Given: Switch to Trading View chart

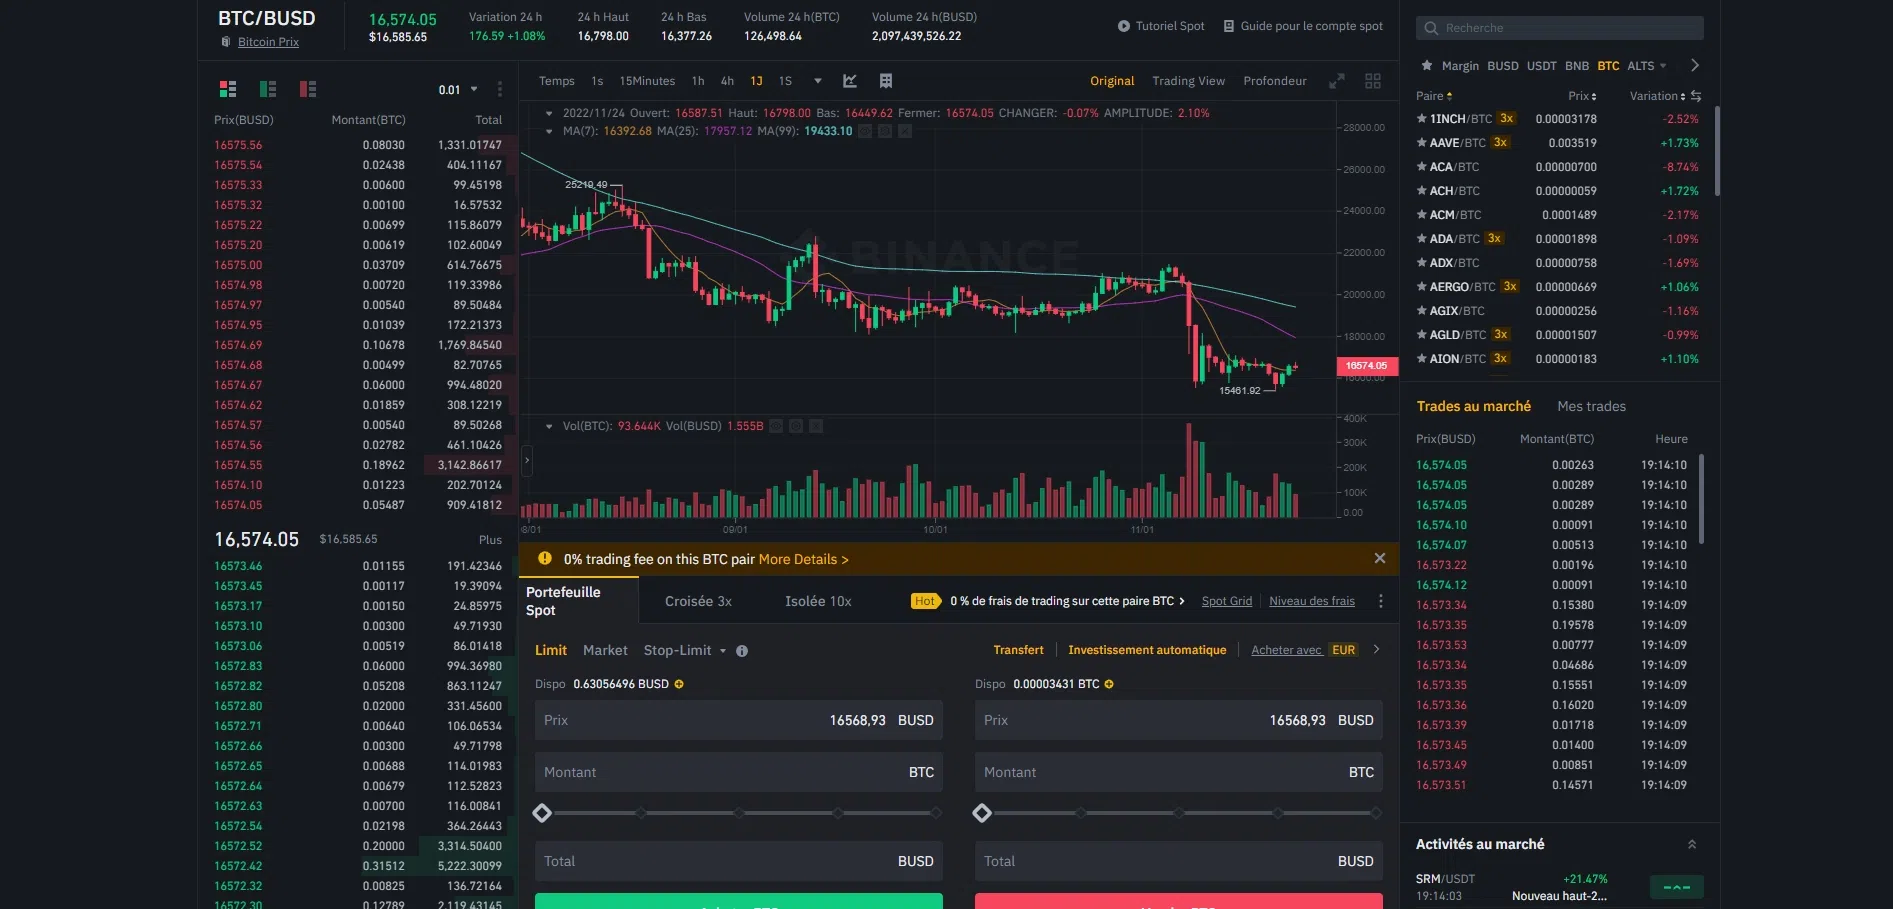Looking at the screenshot, I should coord(1188,81).
